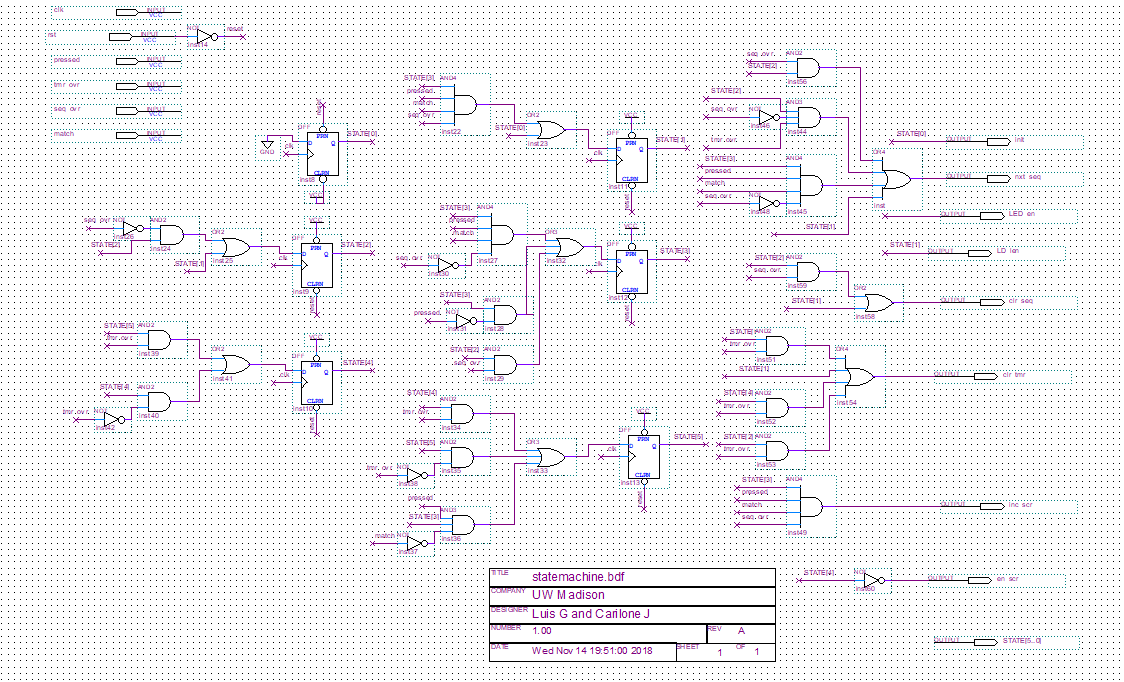Select the clk input pin symbol
The height and width of the screenshot is (682, 1124).
pyautogui.click(x=127, y=12)
